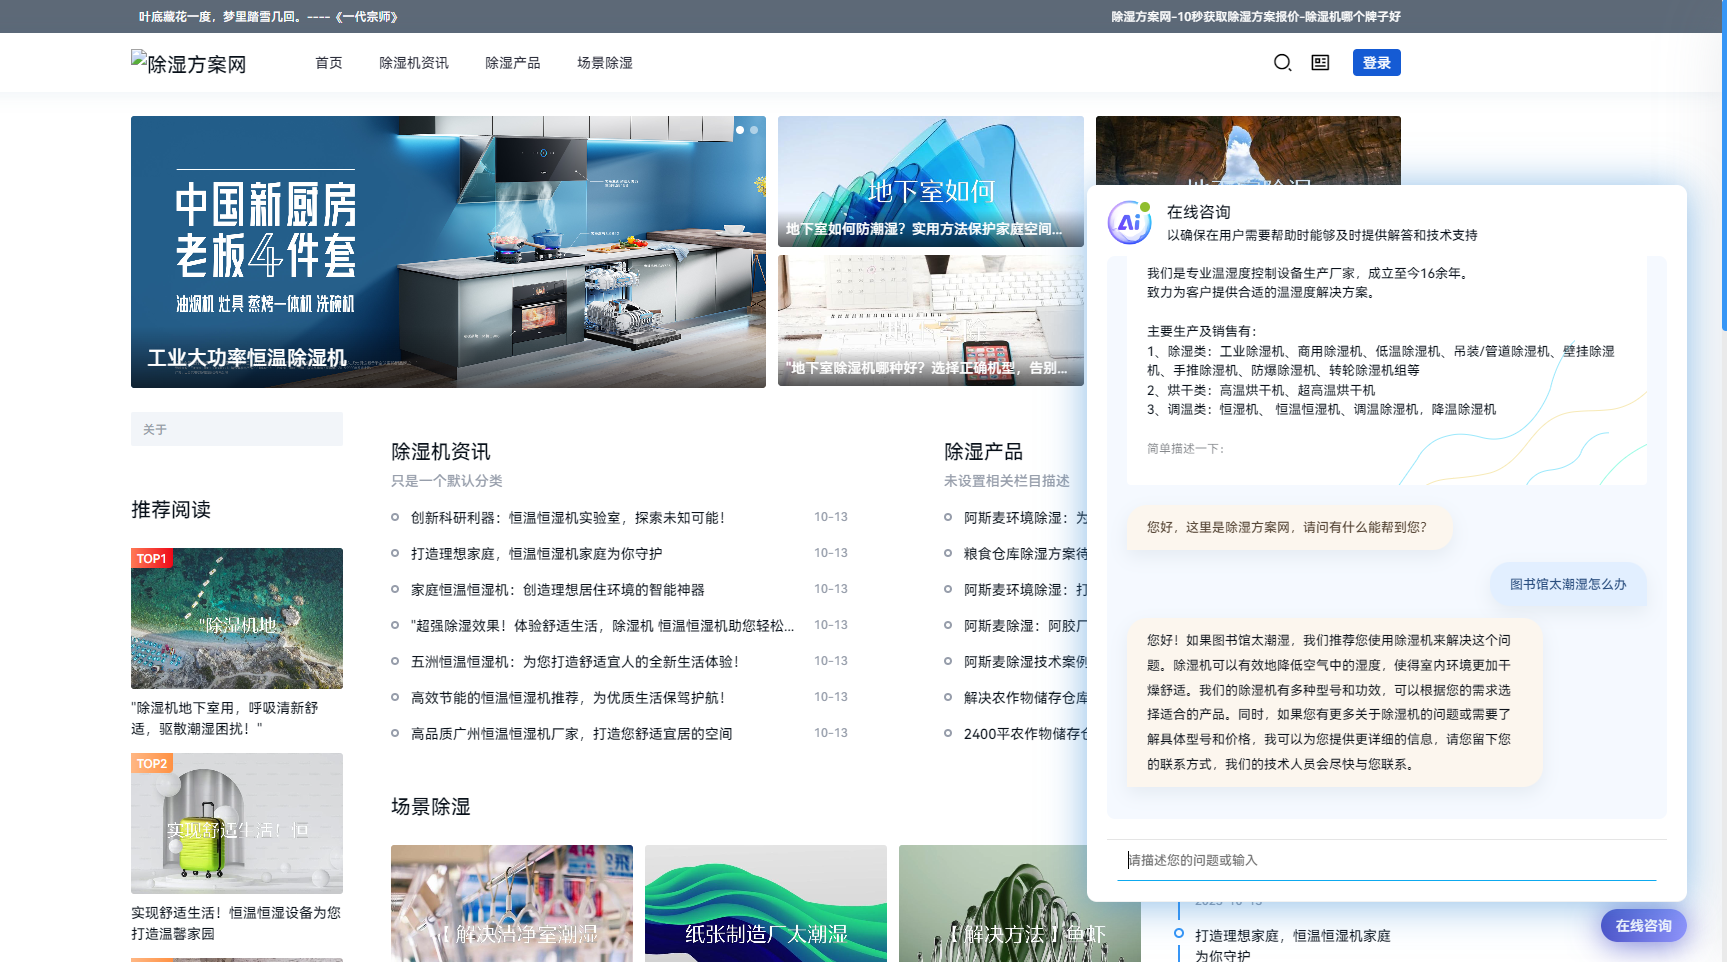Click the search magnifier icon in header
The image size is (1727, 962).
(1282, 63)
